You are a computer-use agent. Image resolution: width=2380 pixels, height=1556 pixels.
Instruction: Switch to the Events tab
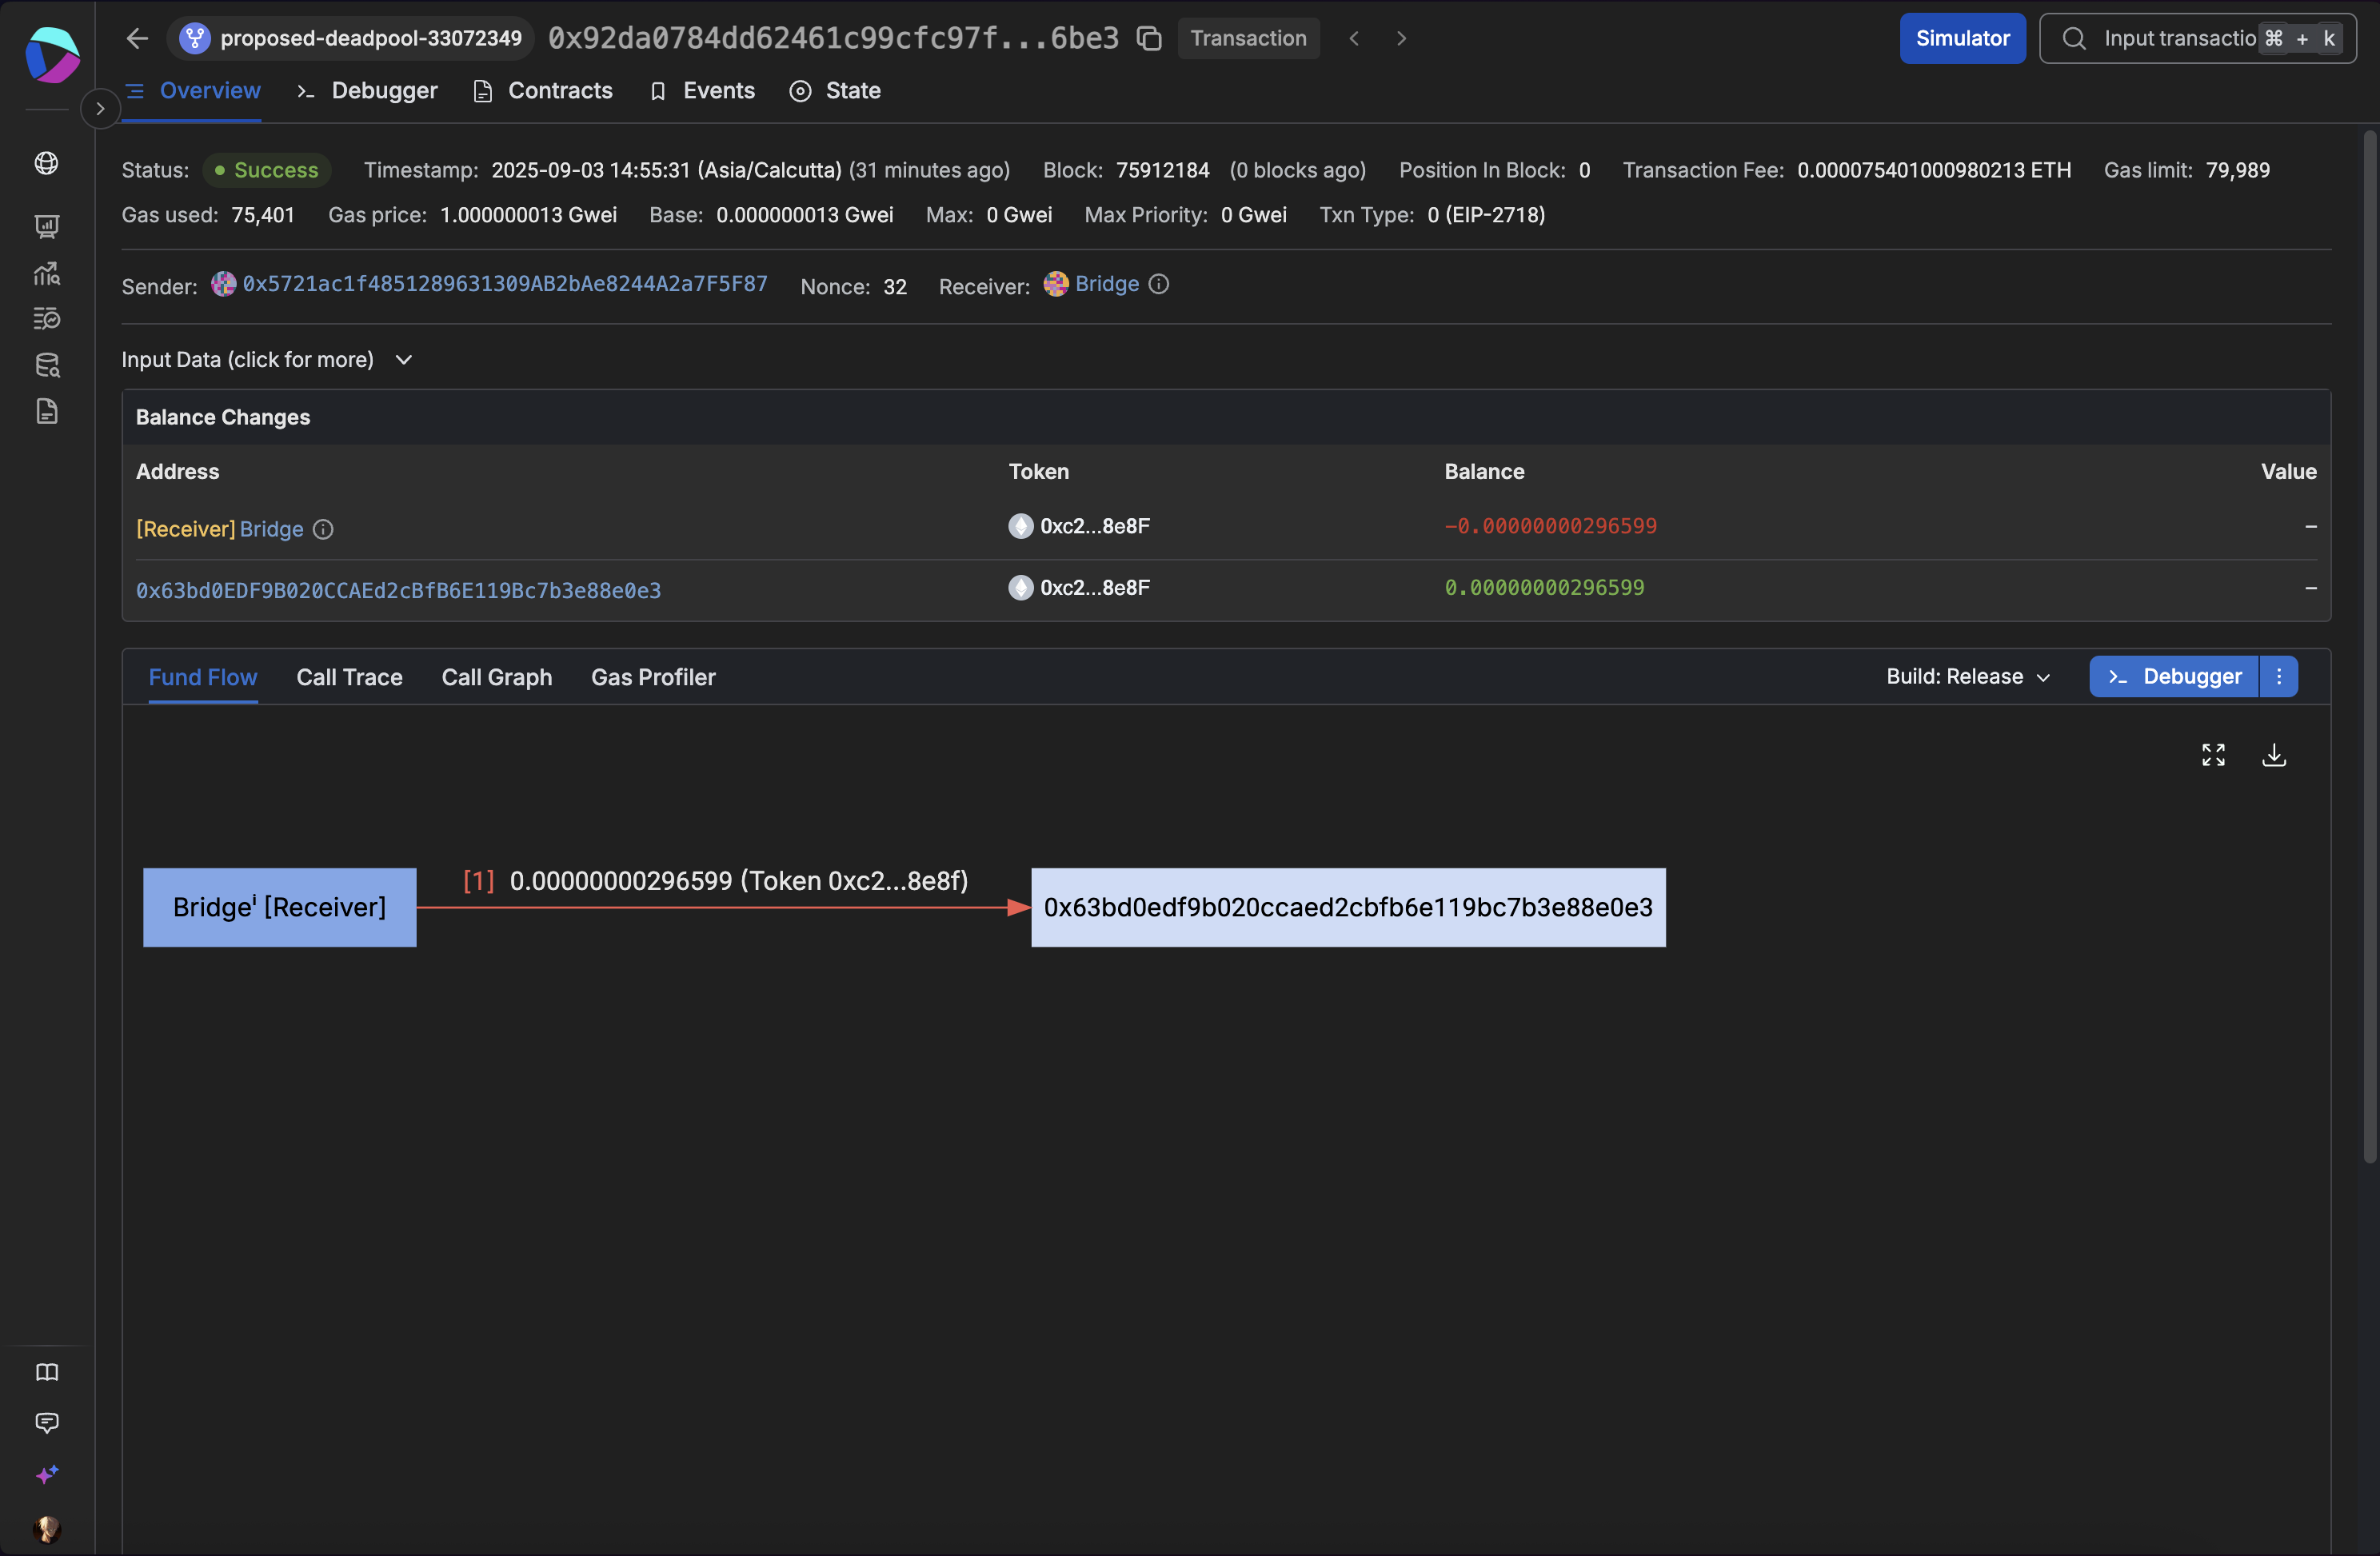pyautogui.click(x=702, y=90)
